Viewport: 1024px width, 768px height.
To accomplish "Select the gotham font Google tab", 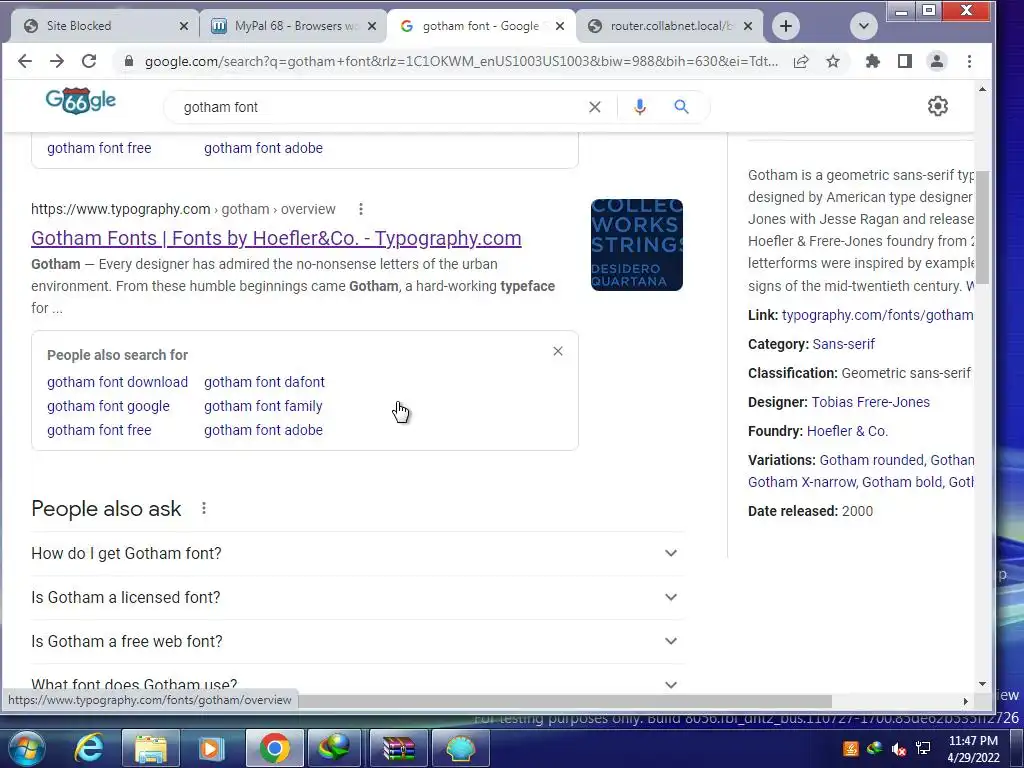I will click(481, 26).
